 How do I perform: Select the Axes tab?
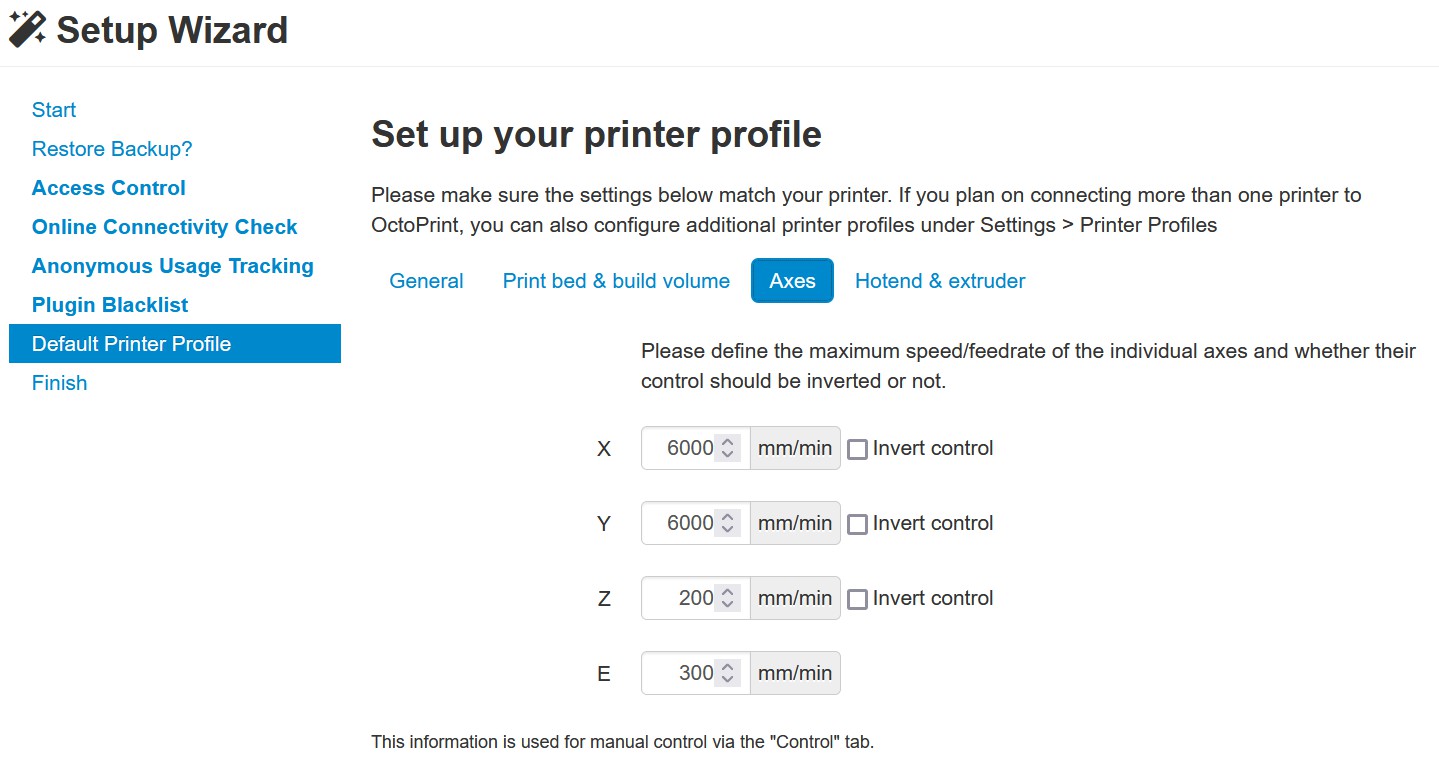792,281
